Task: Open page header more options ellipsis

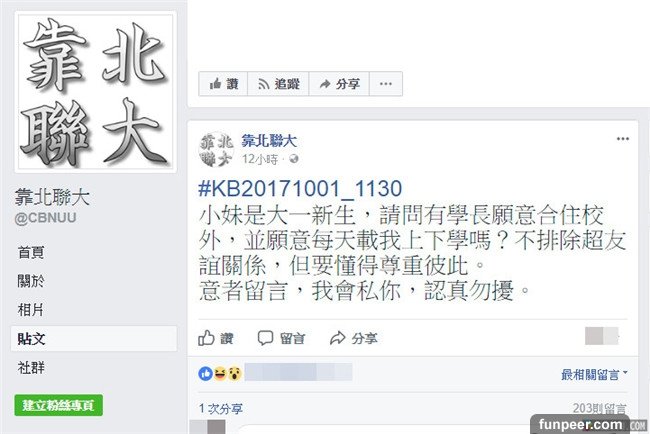Action: click(x=386, y=84)
